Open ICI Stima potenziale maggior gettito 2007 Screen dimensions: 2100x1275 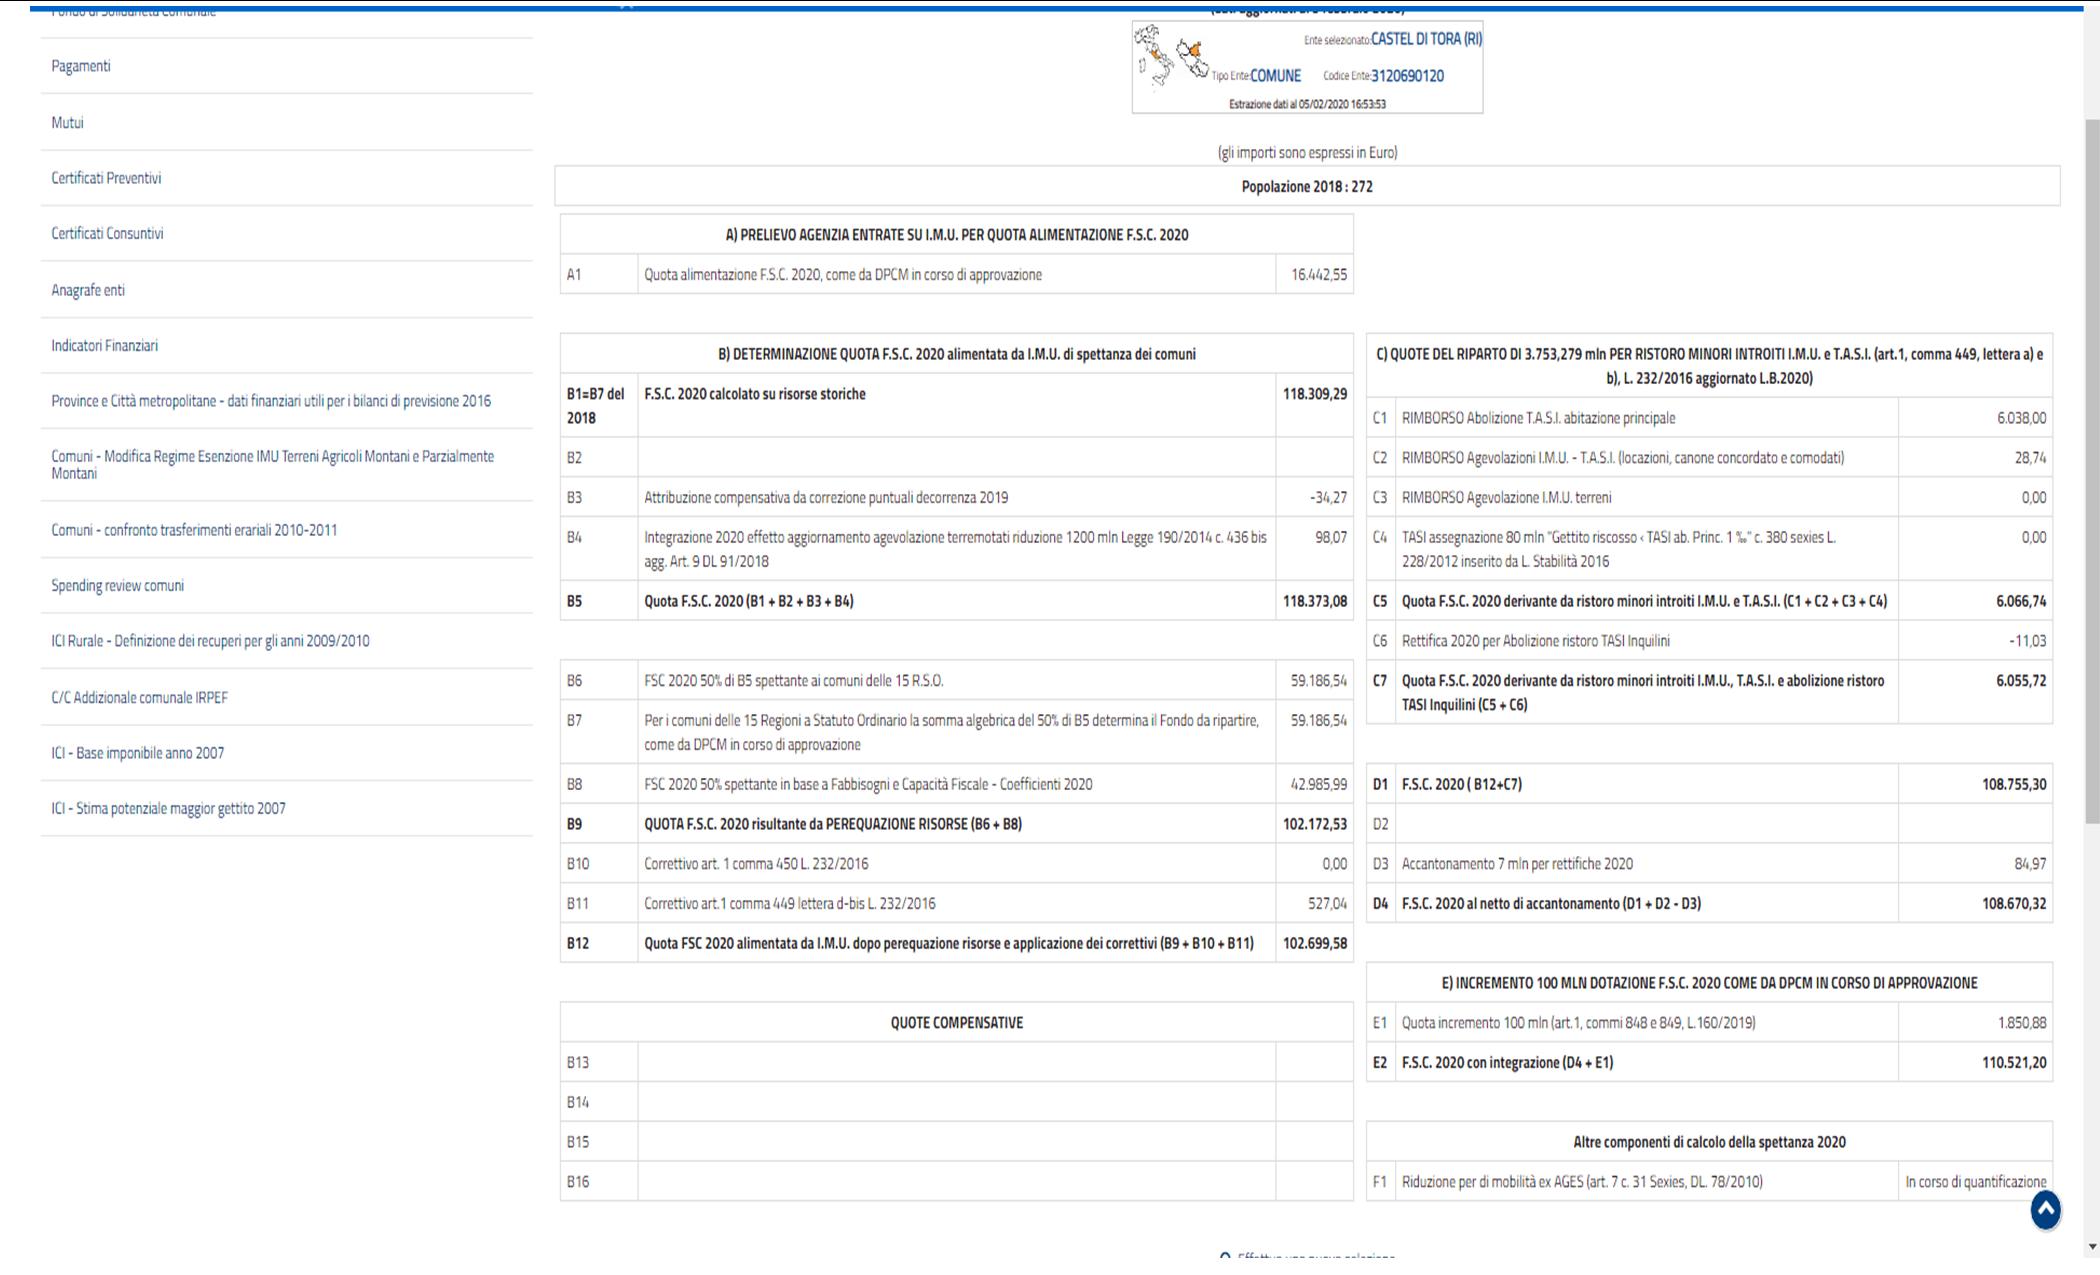point(168,808)
